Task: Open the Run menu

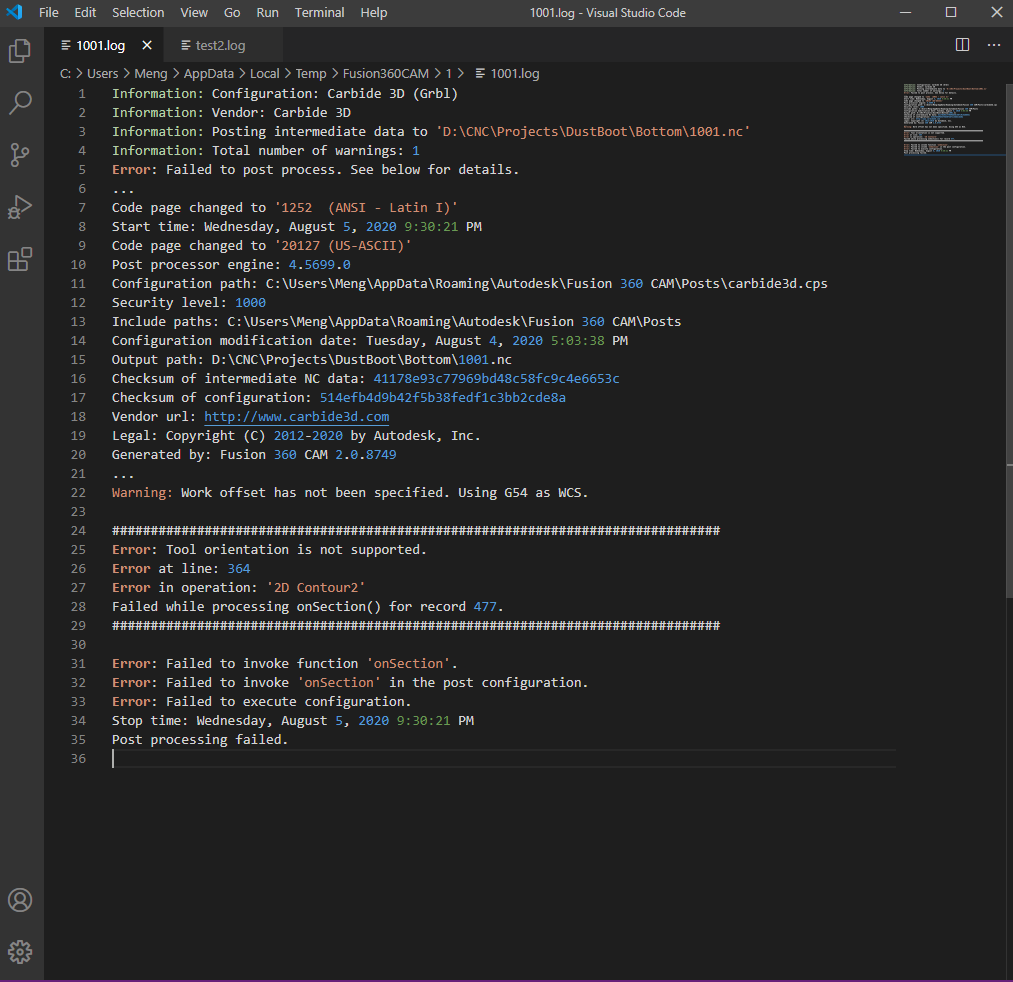Action: pyautogui.click(x=267, y=12)
